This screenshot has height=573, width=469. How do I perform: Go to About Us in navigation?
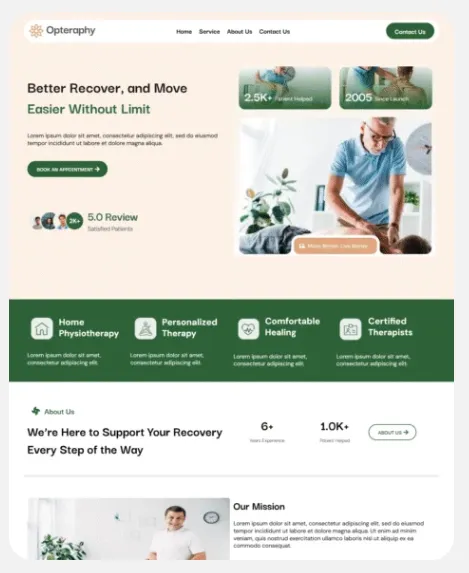(x=239, y=32)
